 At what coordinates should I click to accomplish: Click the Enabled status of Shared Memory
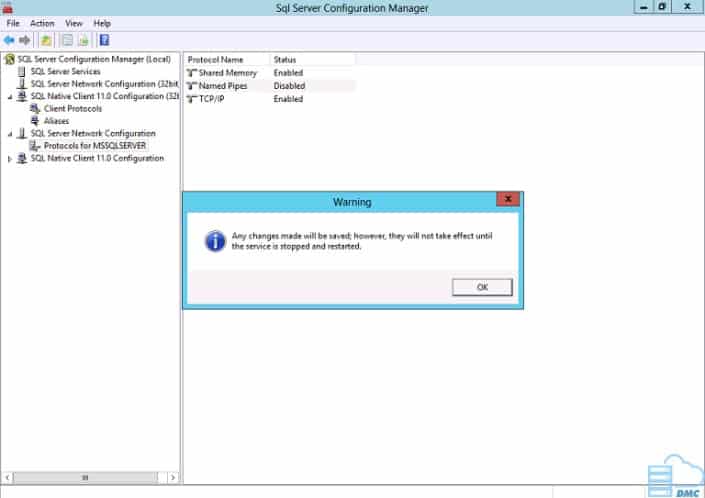tap(288, 73)
